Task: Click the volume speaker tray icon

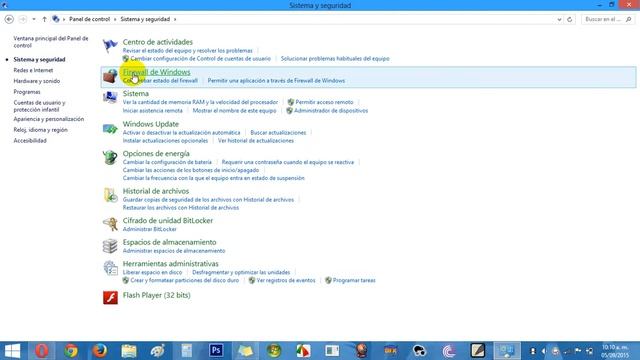Action: 544,351
